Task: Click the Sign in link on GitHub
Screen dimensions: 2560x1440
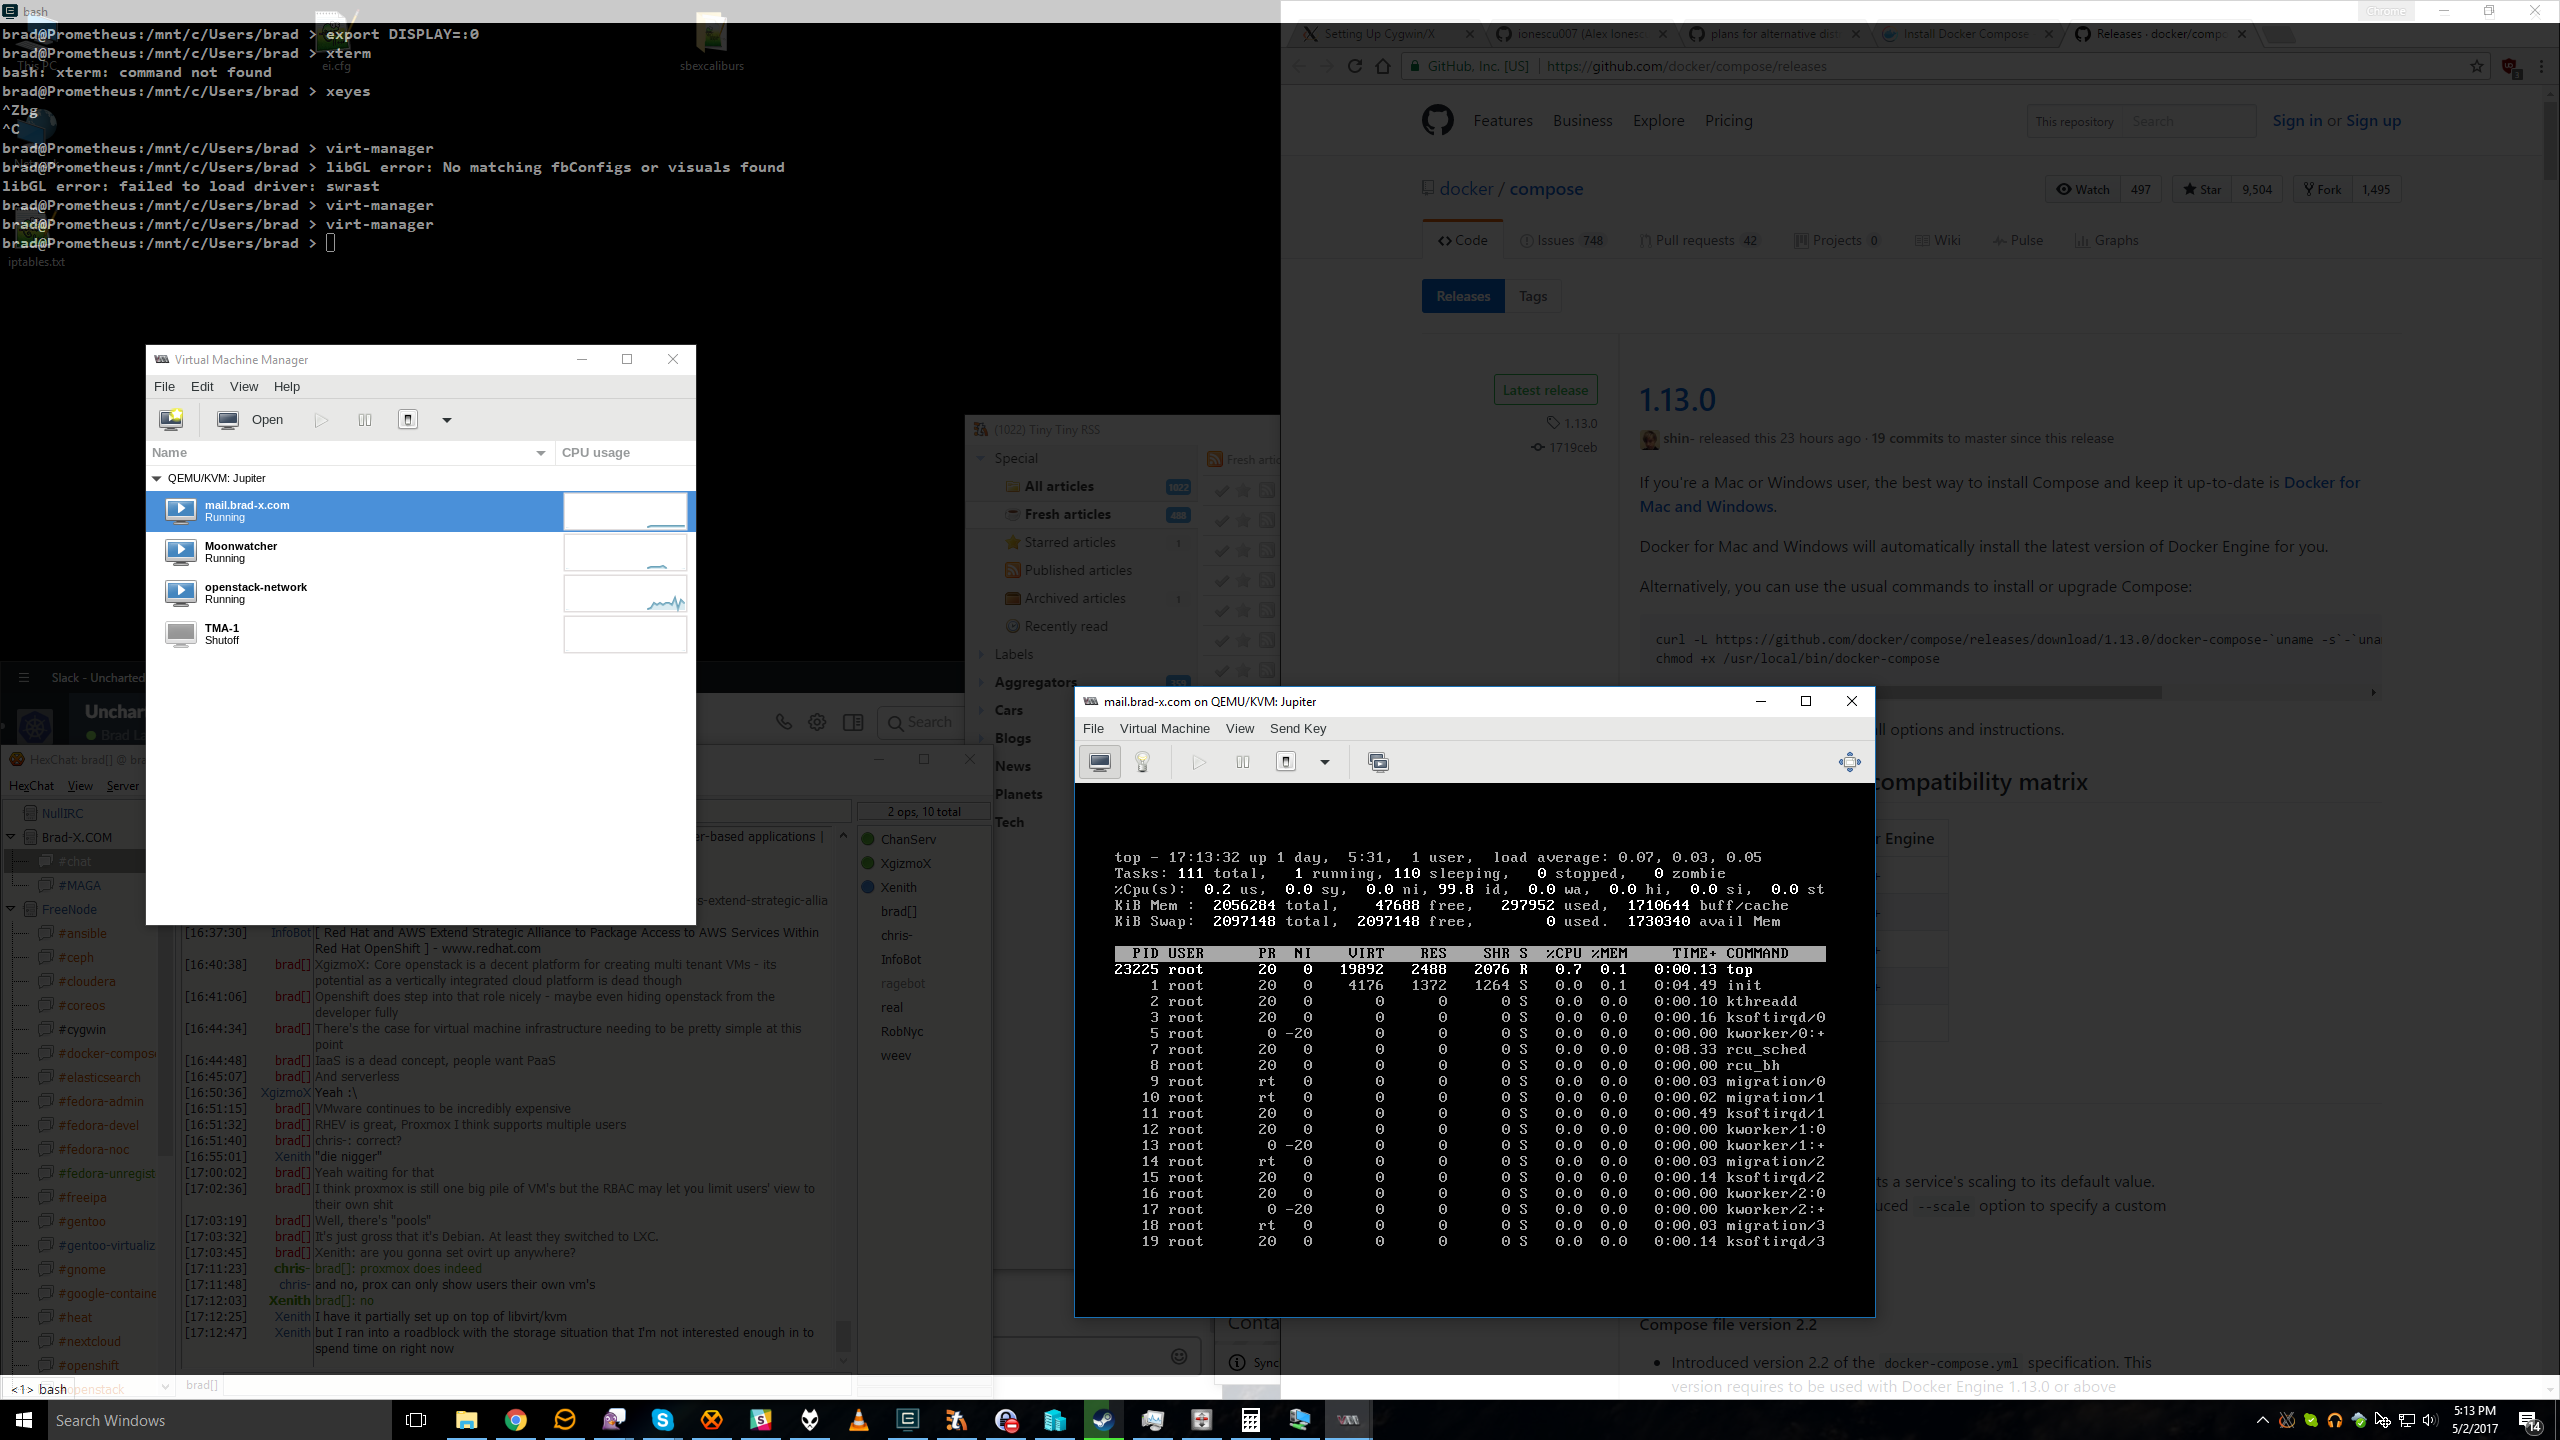Action: [2297, 120]
